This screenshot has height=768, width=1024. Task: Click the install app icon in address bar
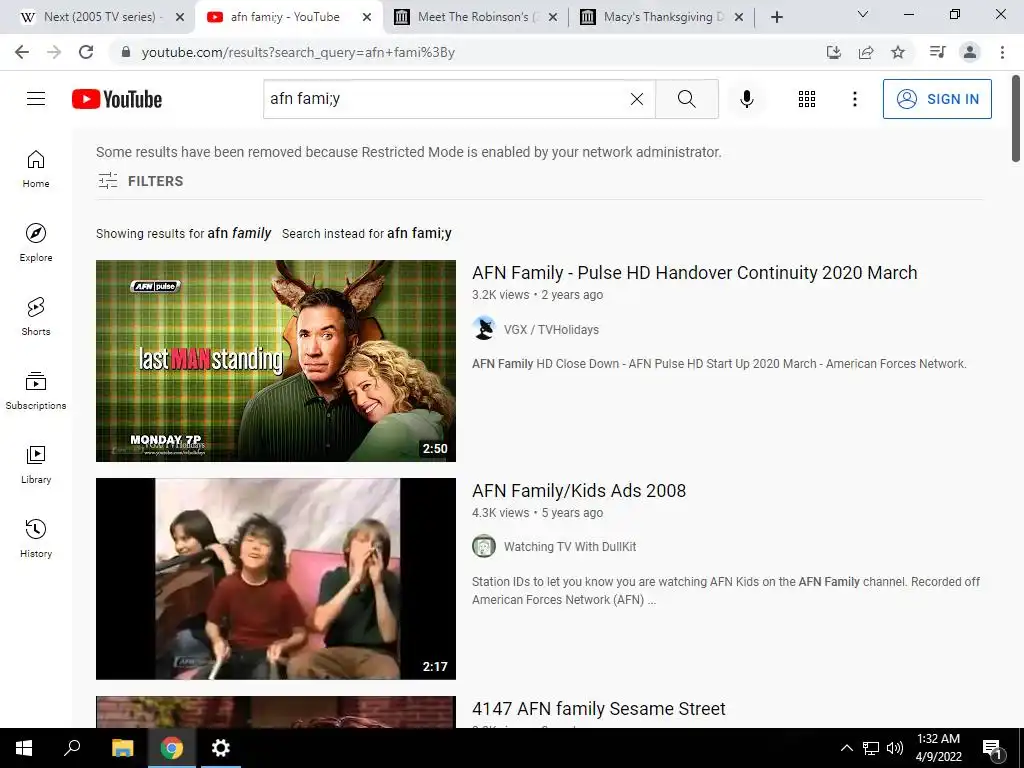pyautogui.click(x=833, y=52)
